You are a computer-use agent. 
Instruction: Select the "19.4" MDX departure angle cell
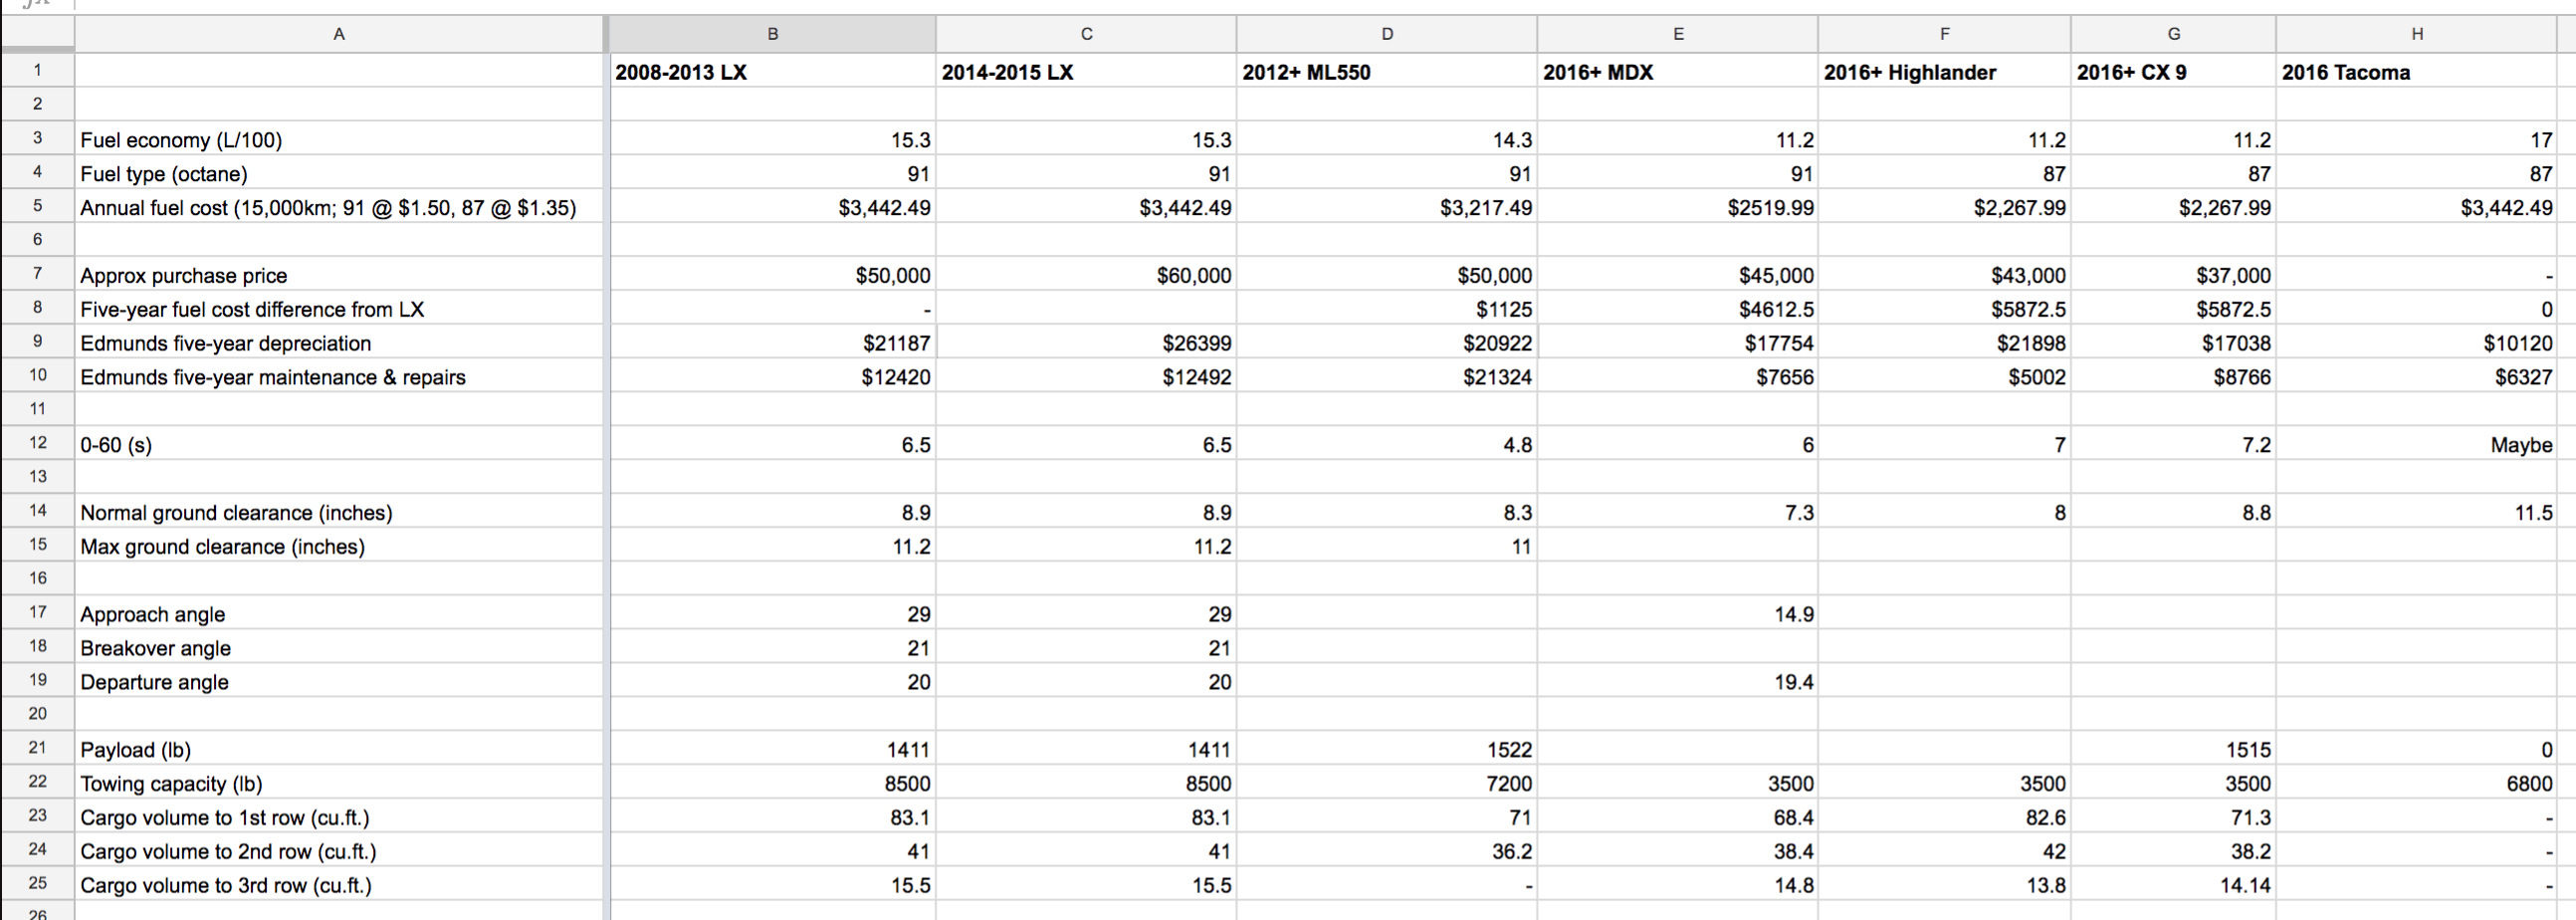point(1678,682)
